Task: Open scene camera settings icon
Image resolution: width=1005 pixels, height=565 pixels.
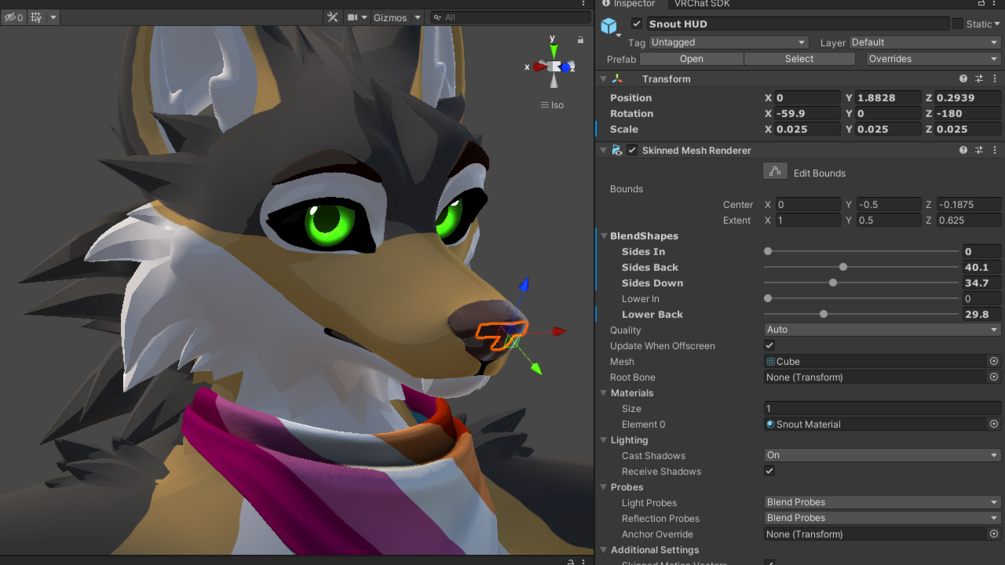Action: click(353, 17)
